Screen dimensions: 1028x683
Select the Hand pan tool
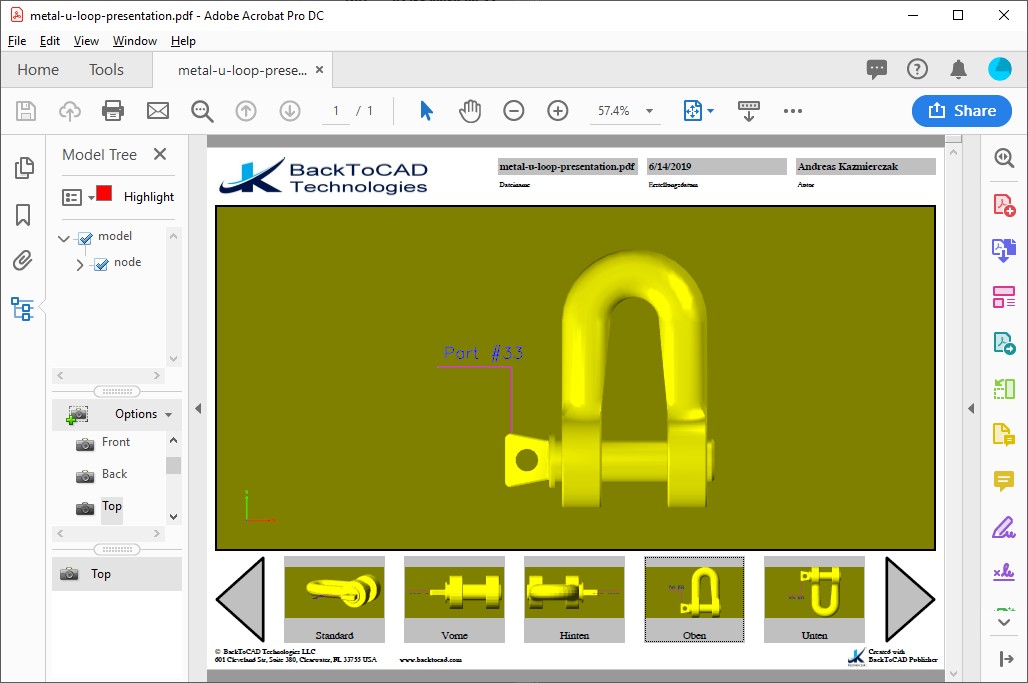[x=470, y=111]
